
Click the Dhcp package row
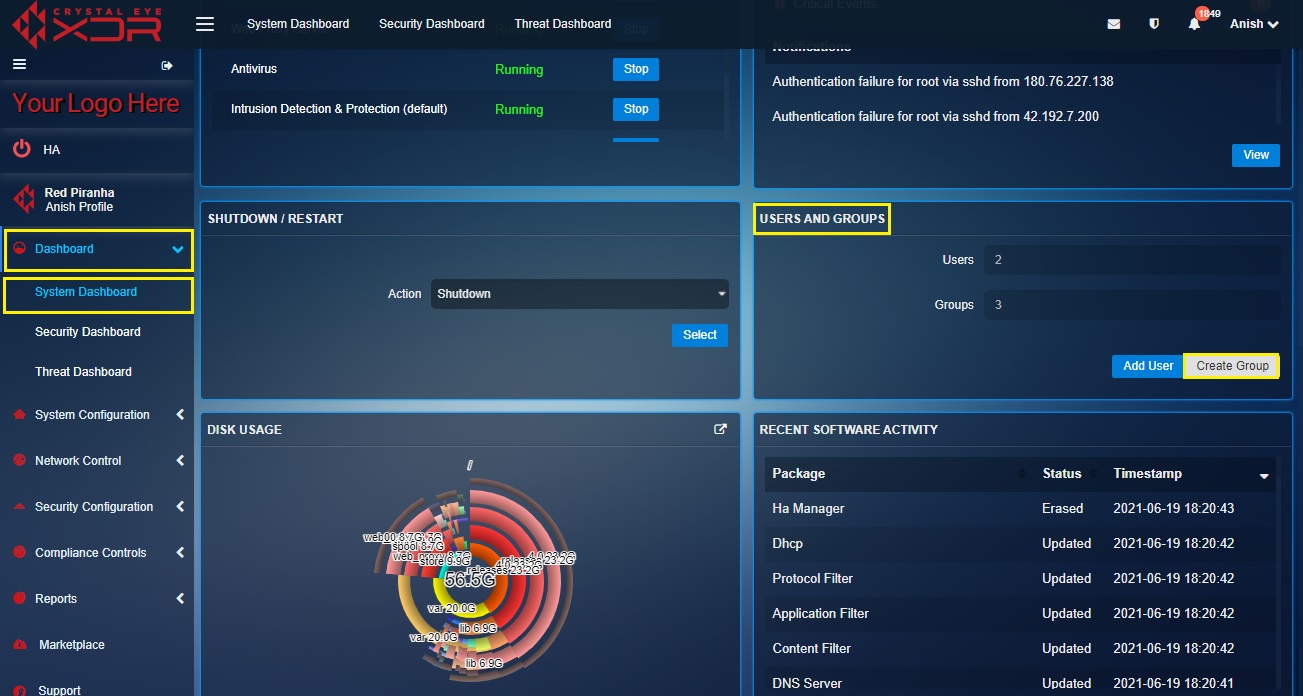coord(1020,544)
